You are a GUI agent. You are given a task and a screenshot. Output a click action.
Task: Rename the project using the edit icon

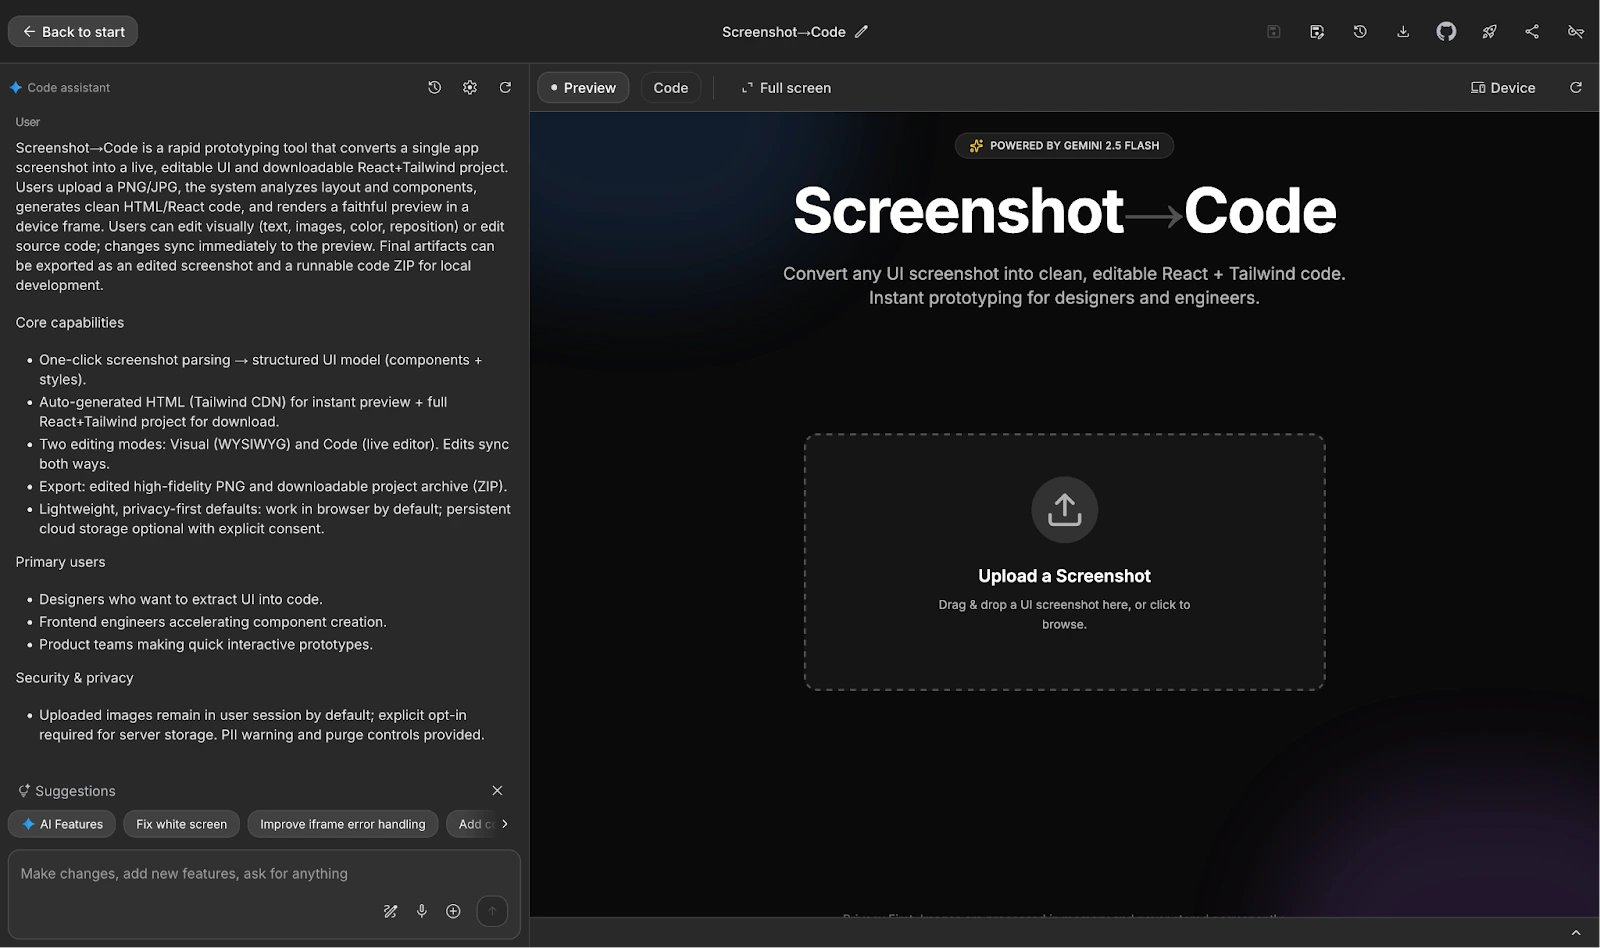point(860,31)
